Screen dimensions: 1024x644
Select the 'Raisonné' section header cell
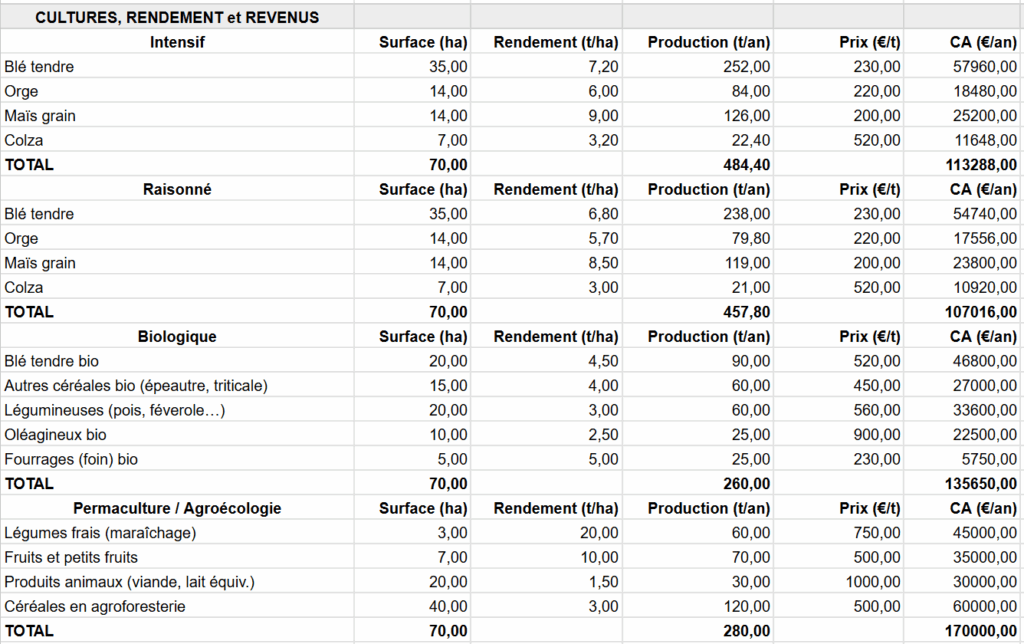(x=177, y=189)
